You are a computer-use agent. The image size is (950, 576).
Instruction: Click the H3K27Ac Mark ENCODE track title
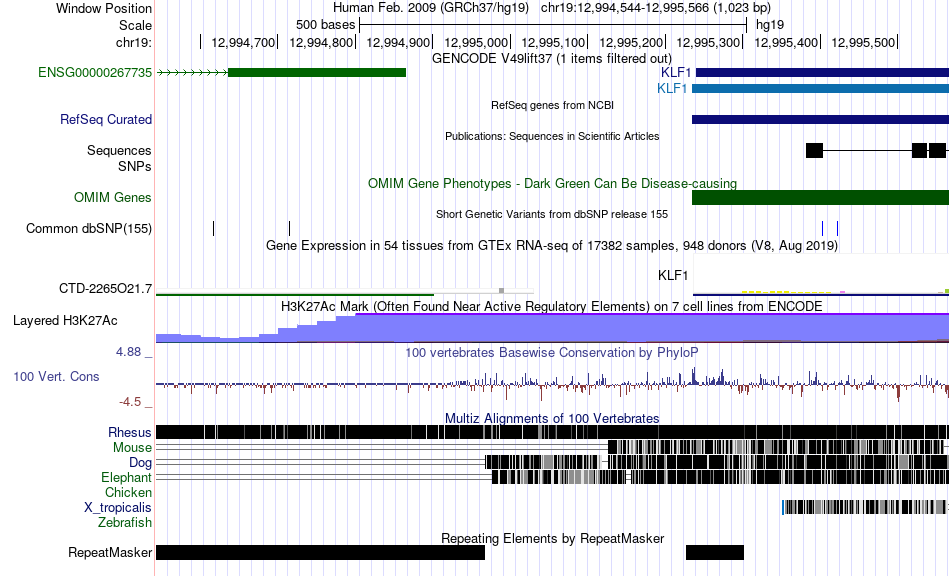click(x=552, y=306)
